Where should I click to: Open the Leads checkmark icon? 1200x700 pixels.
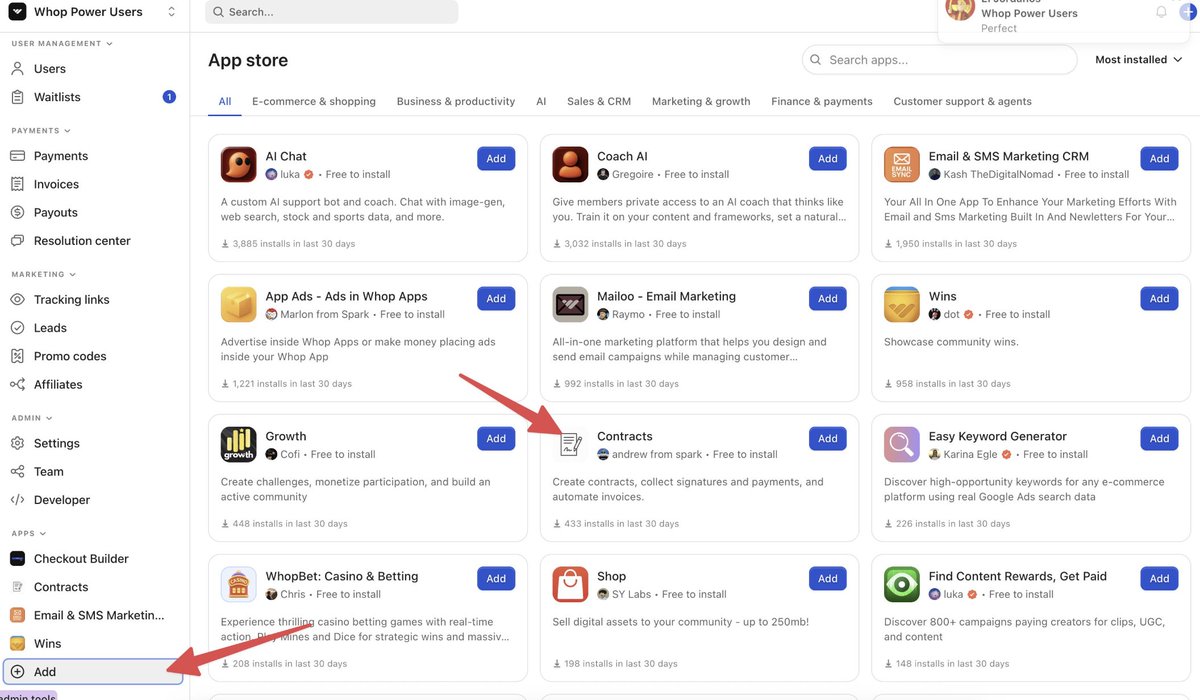(x=17, y=328)
